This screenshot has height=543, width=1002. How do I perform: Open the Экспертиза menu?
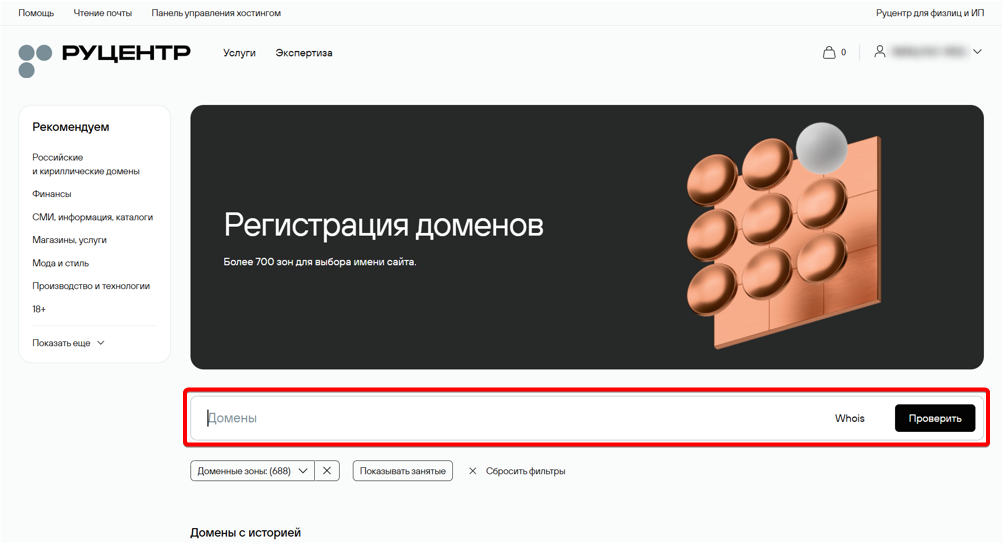[x=304, y=53]
